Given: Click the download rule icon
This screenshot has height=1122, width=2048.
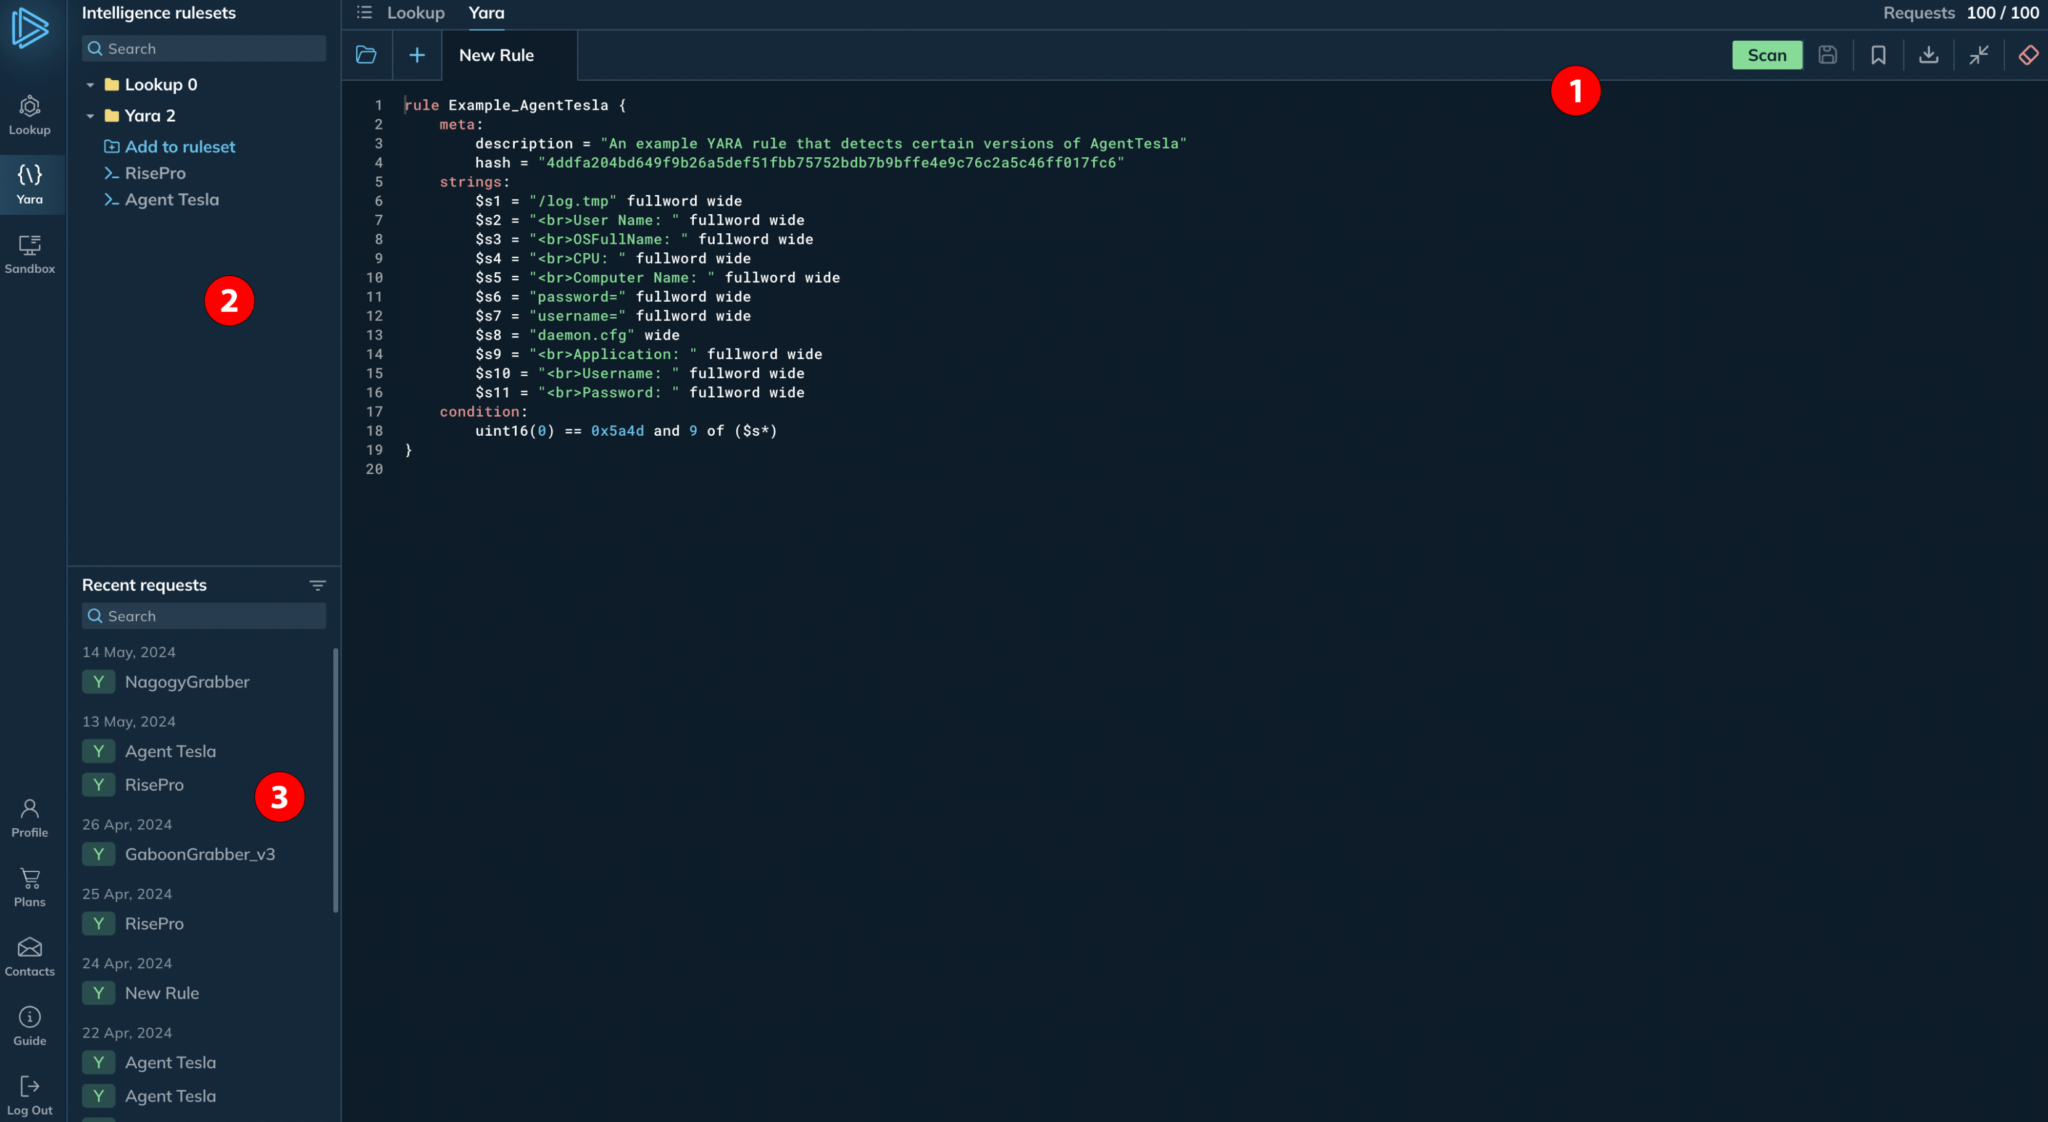Looking at the screenshot, I should (1928, 55).
